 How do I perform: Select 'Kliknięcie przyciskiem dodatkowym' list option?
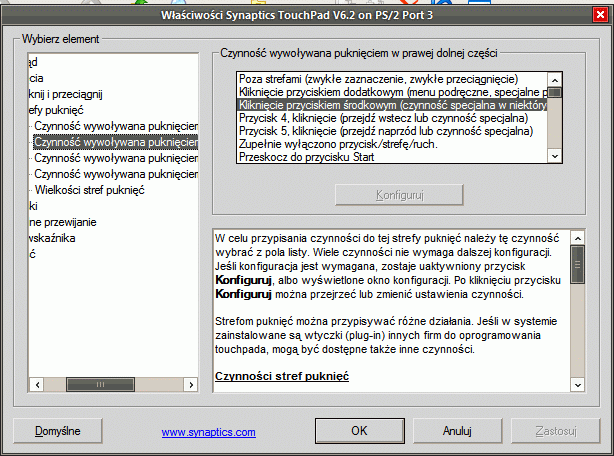pos(392,92)
